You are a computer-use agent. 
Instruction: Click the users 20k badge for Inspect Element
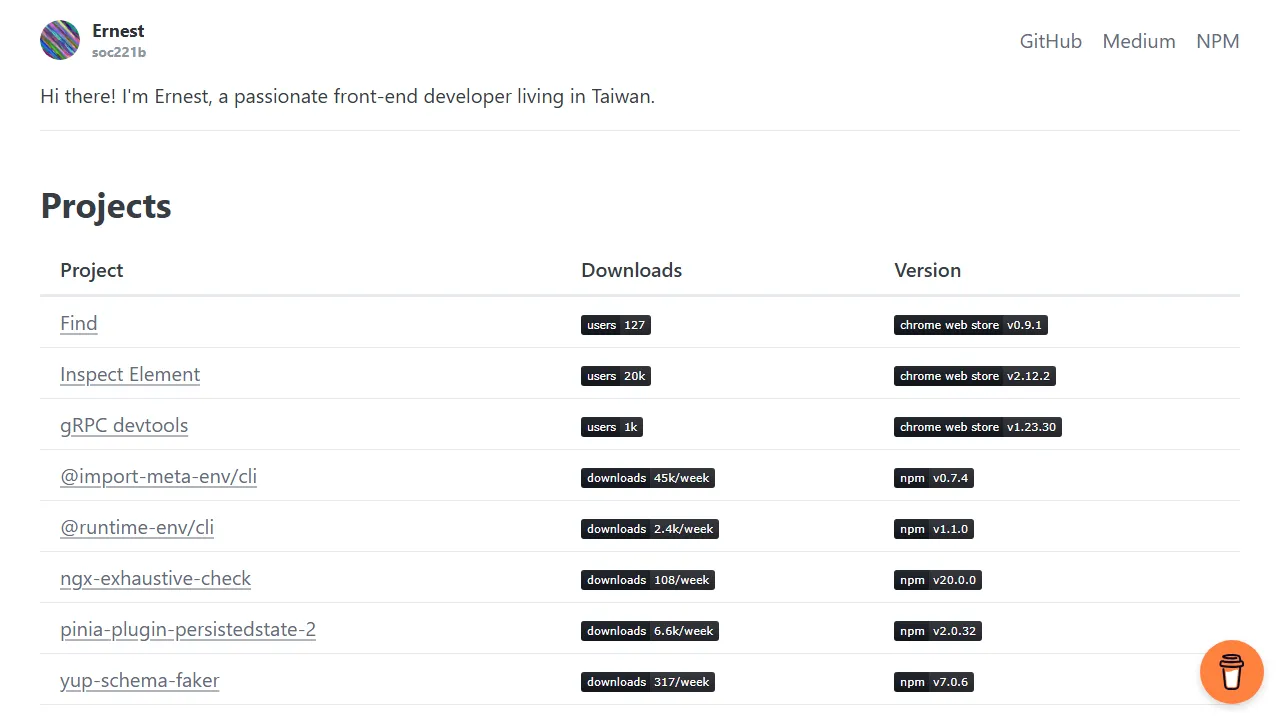click(x=615, y=375)
